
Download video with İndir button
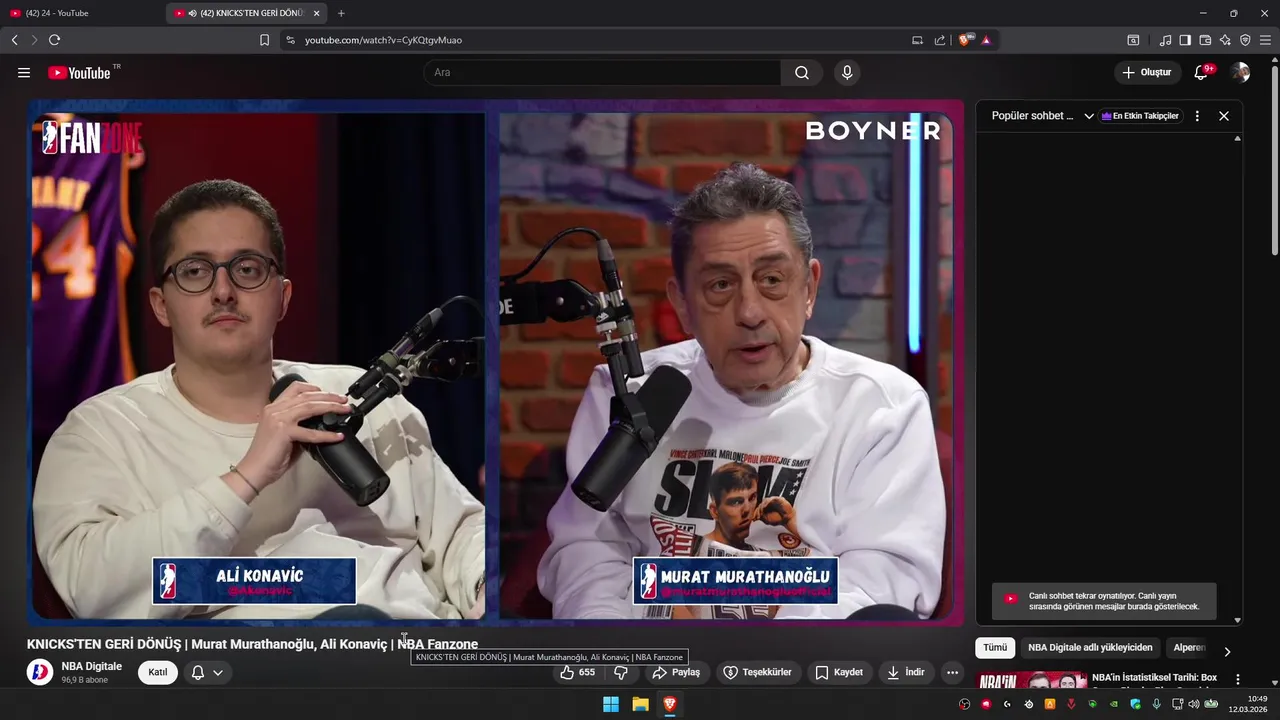(905, 672)
